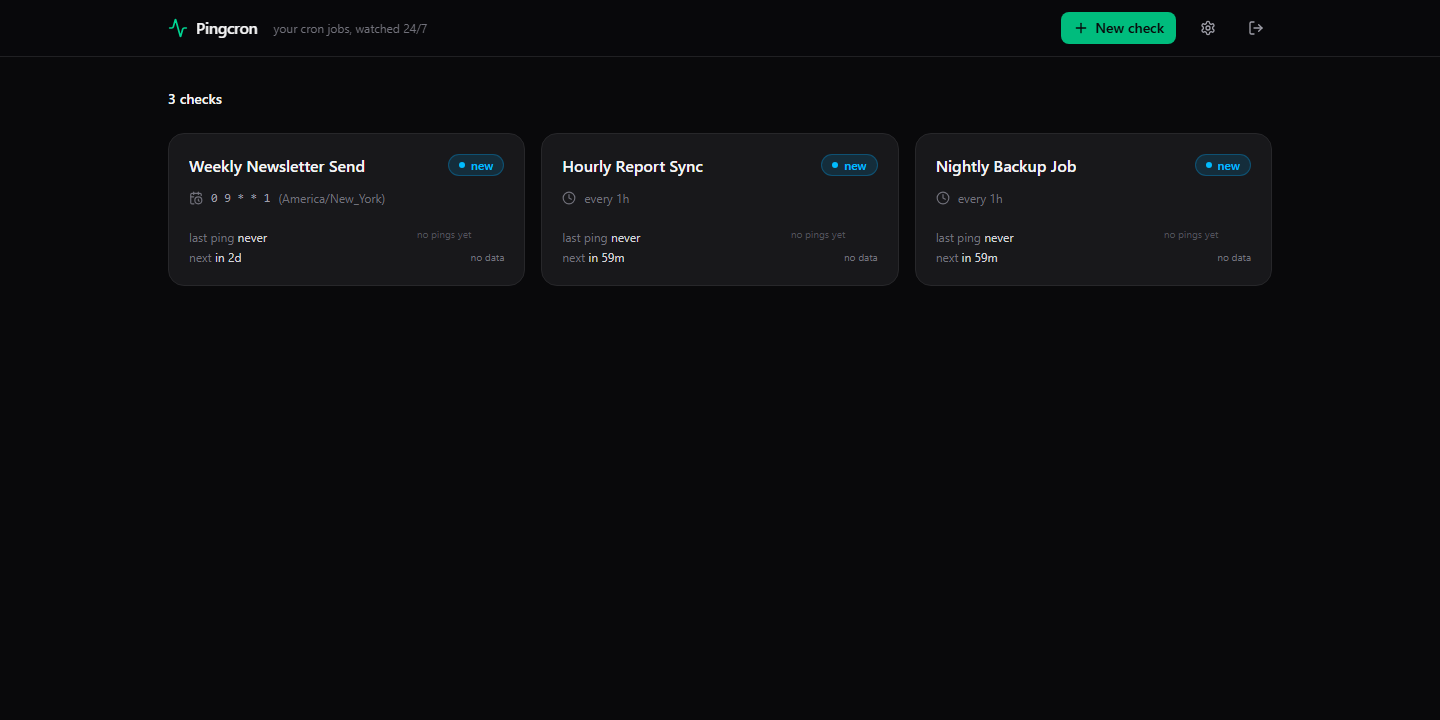This screenshot has height=720, width=1440.
Task: Open settings via the gear icon
Action: (1208, 28)
